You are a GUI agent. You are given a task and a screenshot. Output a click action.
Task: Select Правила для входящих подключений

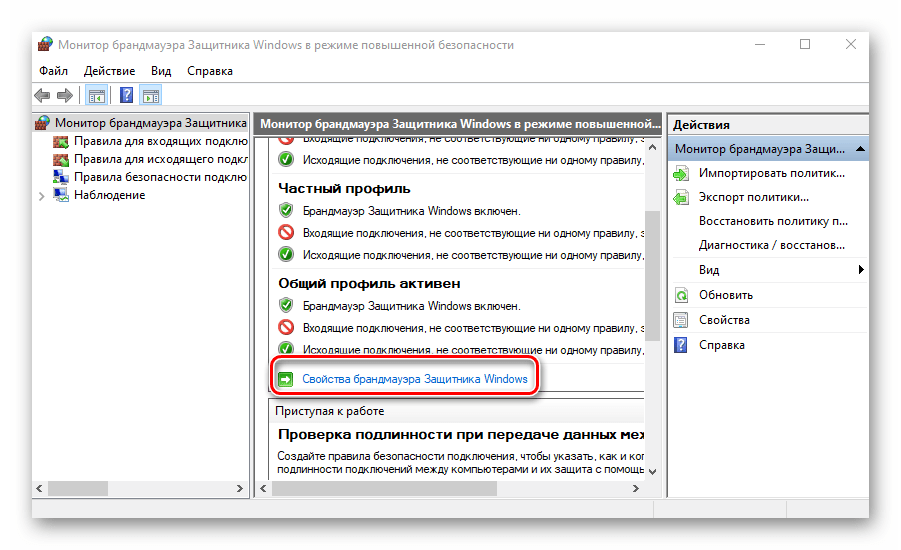(x=161, y=141)
